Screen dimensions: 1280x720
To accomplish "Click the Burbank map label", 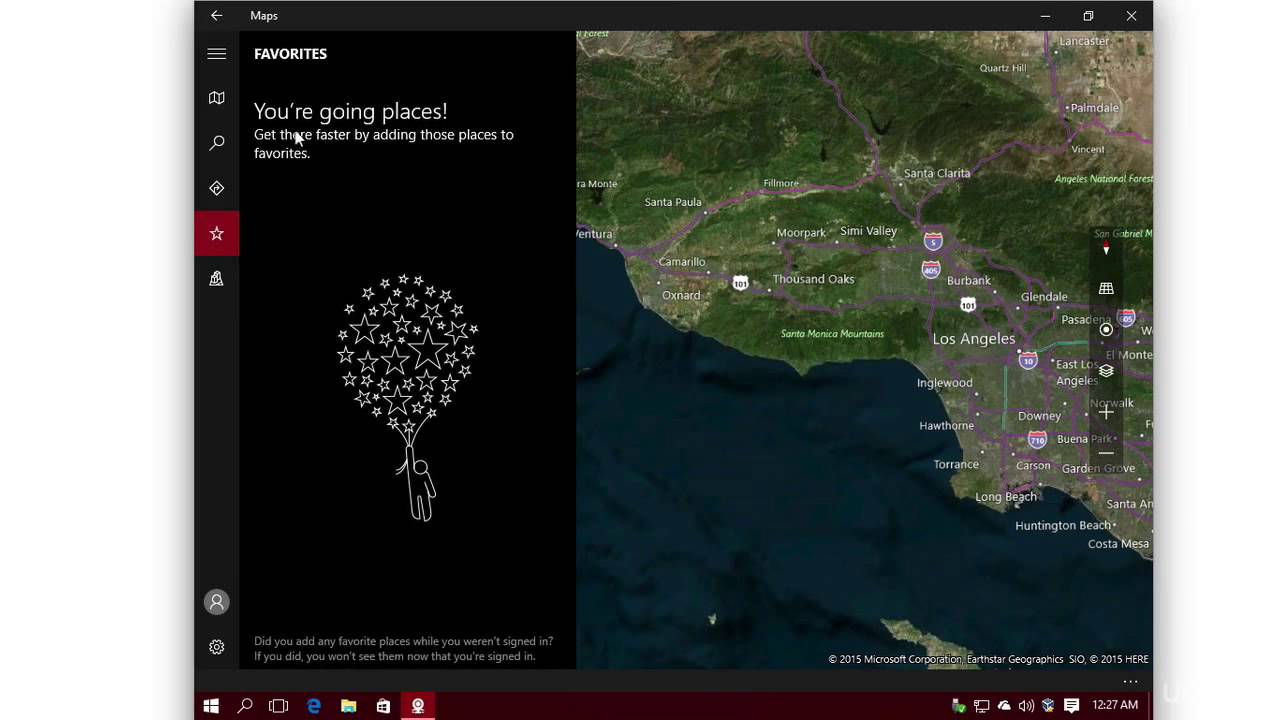I will 968,281.
